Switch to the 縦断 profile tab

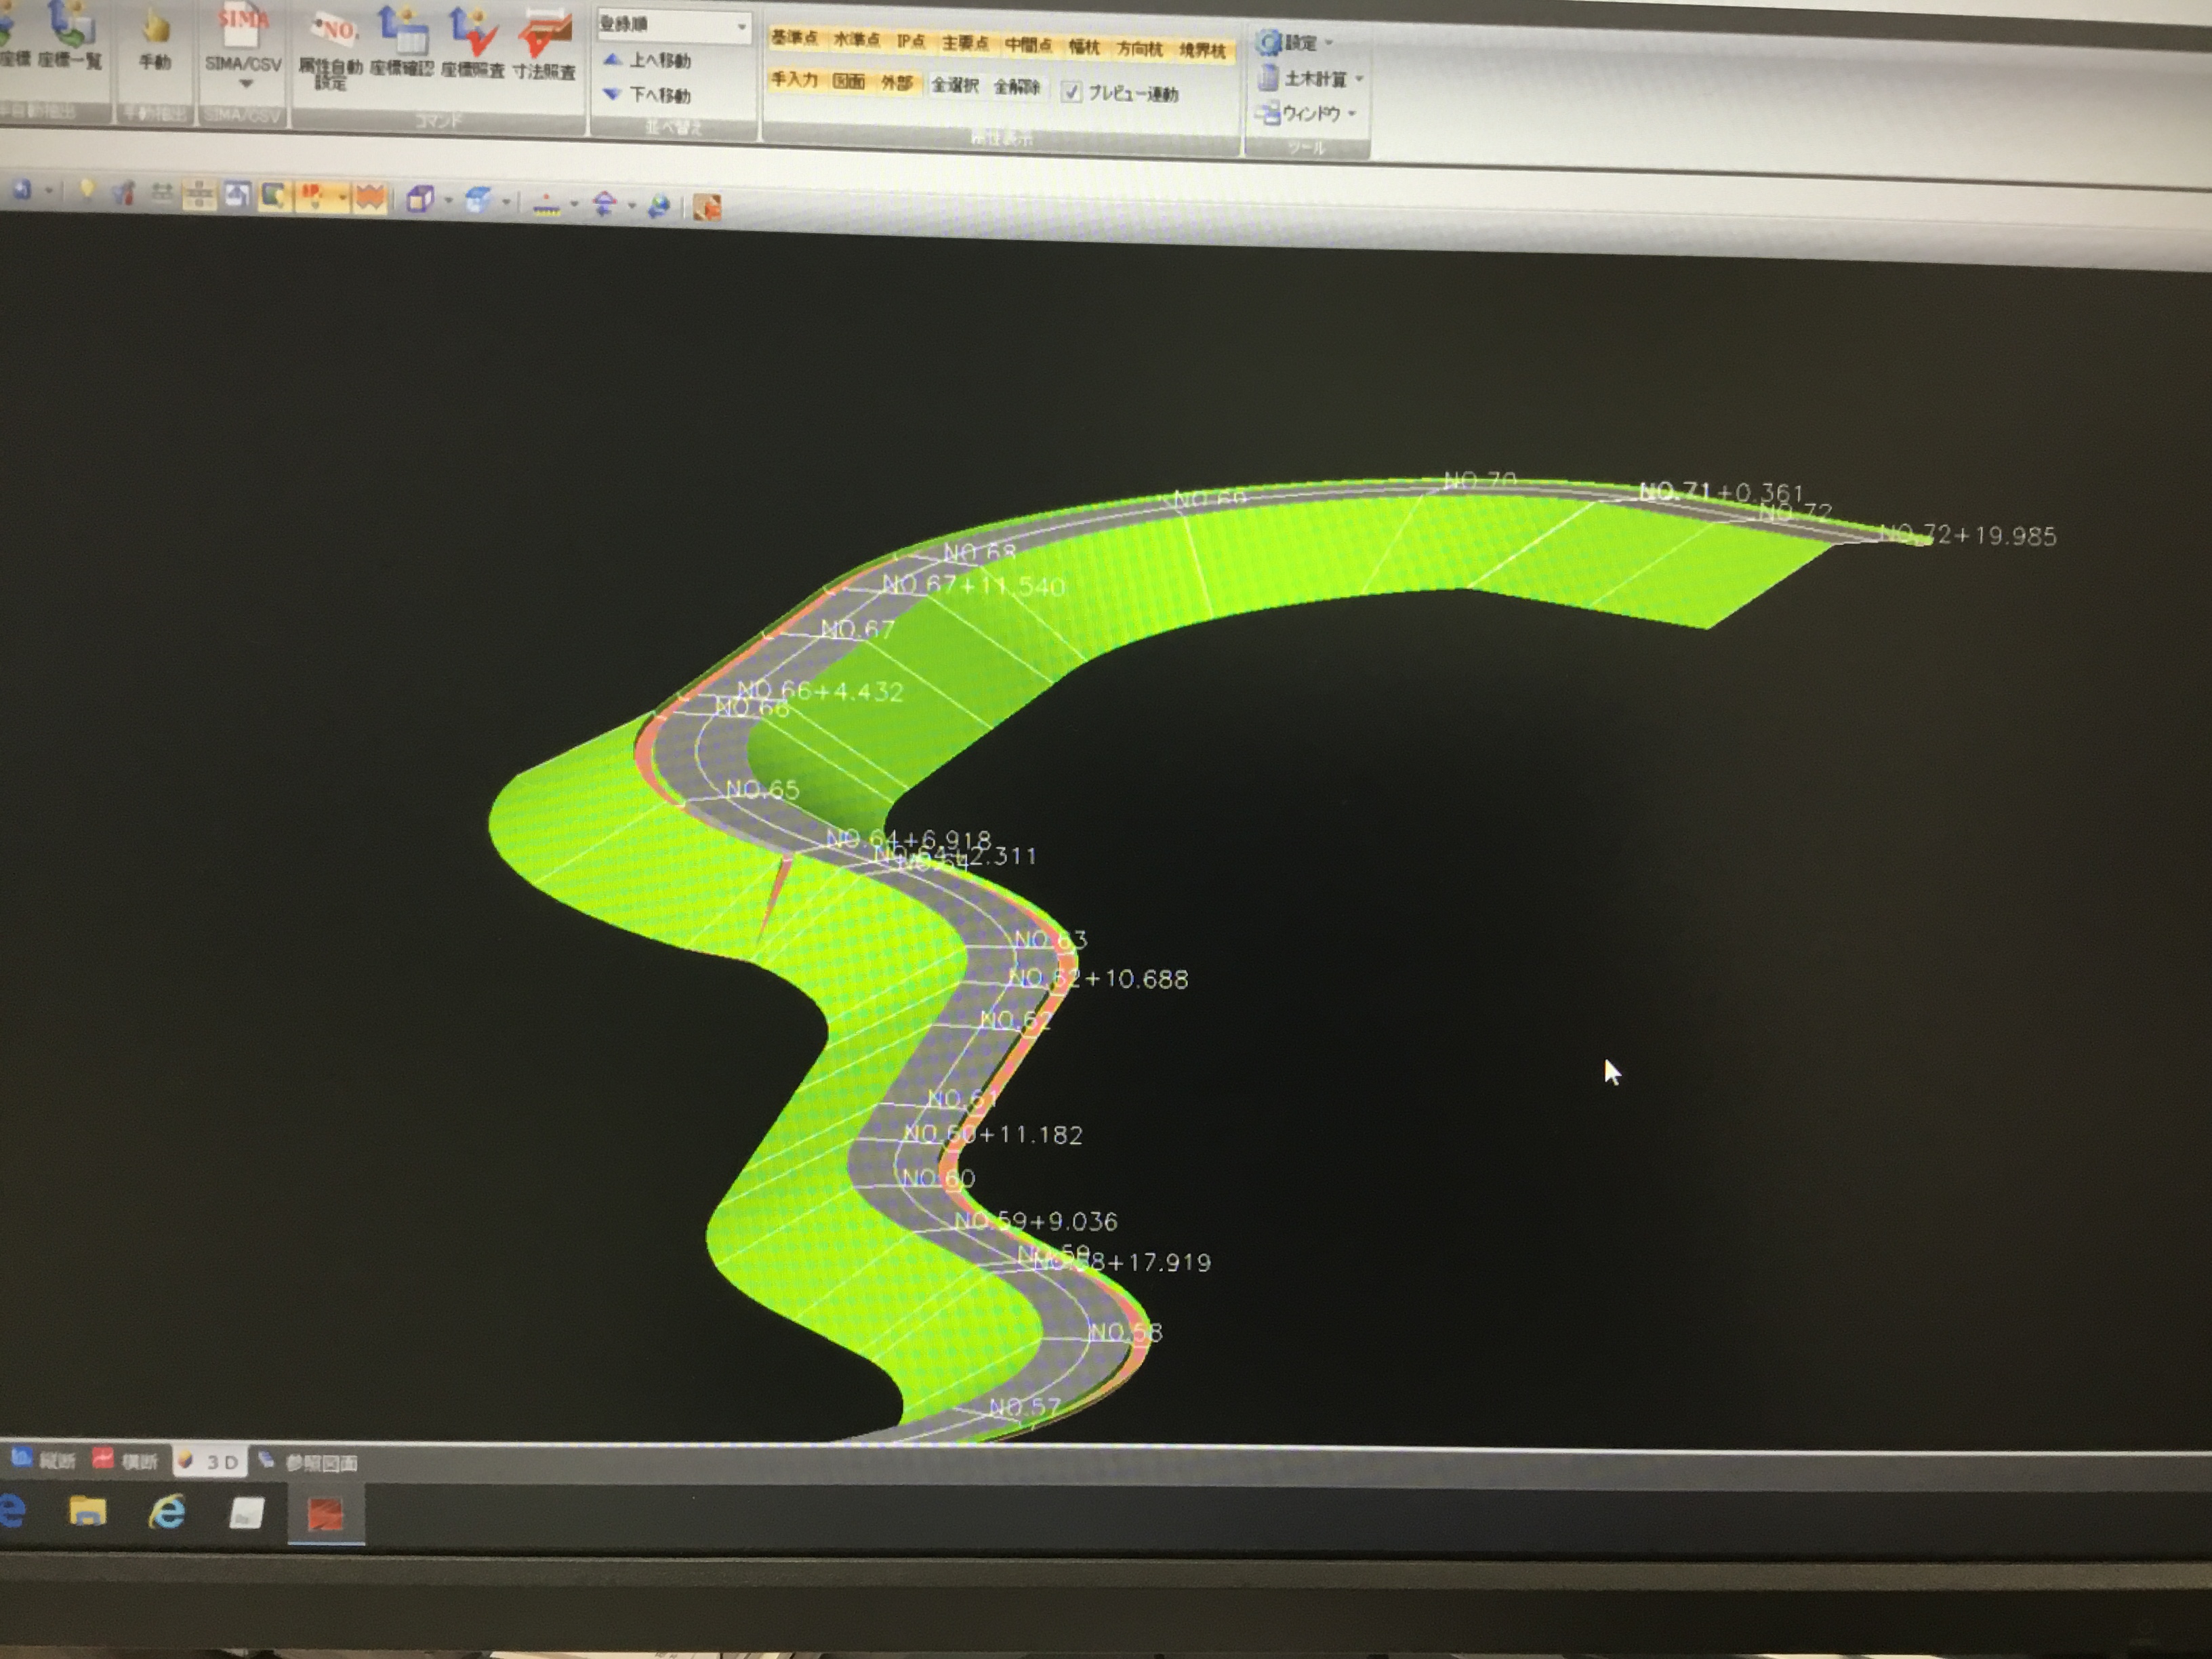point(44,1460)
